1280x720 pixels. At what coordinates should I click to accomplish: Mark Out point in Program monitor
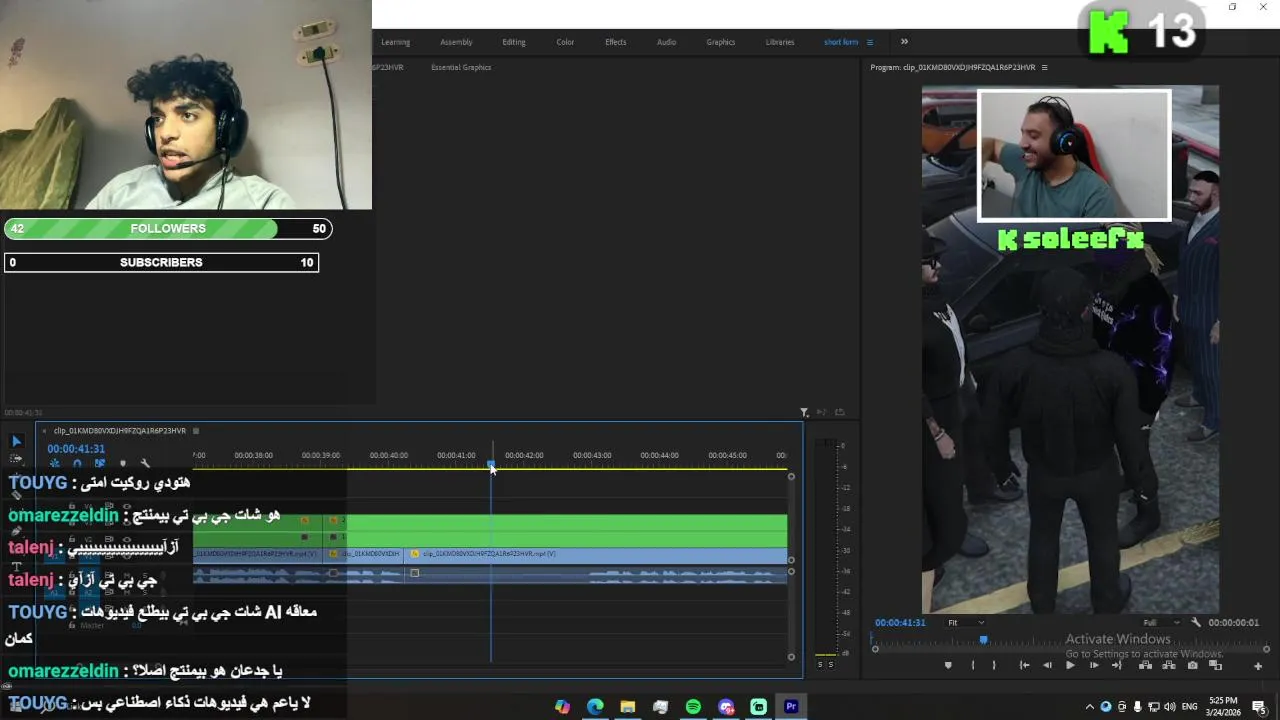[994, 665]
